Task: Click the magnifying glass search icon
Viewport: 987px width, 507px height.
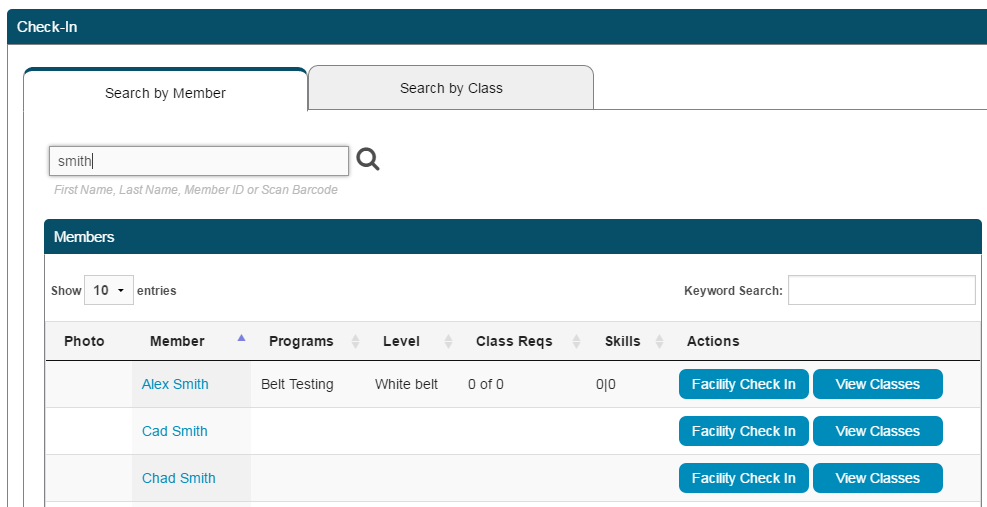Action: point(368,159)
